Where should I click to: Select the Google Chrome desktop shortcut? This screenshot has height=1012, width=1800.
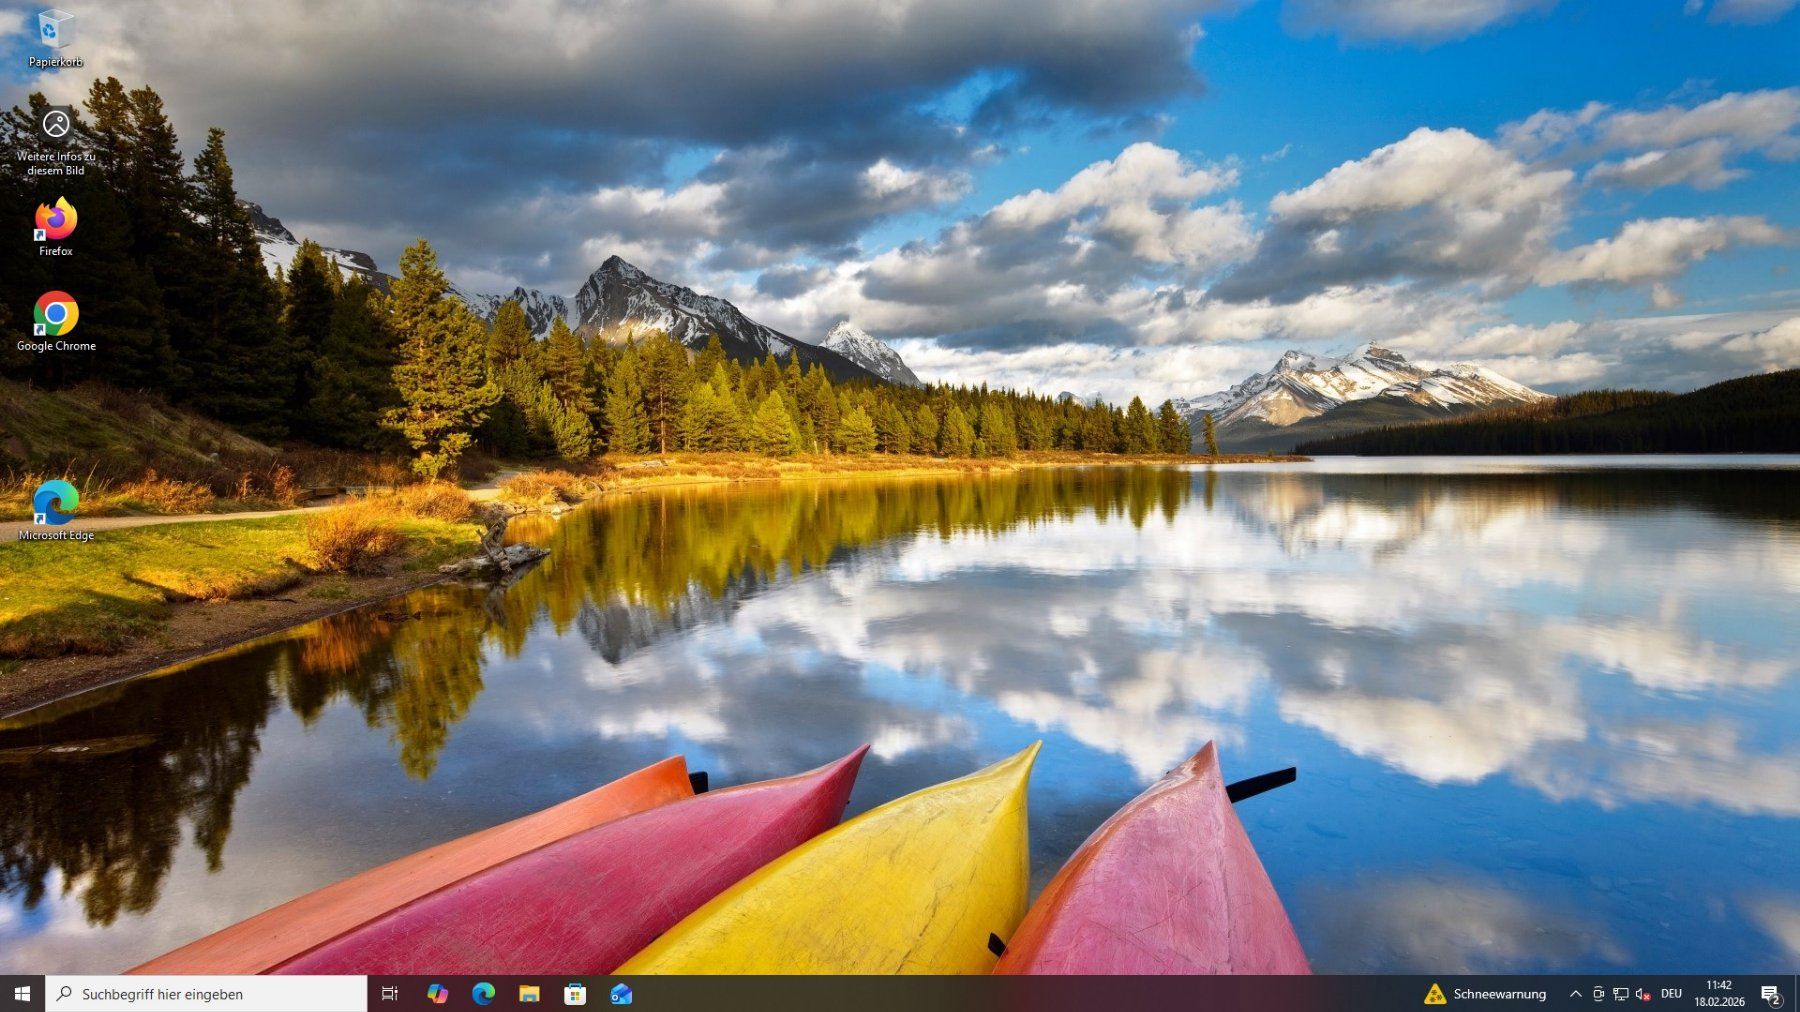pyautogui.click(x=56, y=321)
